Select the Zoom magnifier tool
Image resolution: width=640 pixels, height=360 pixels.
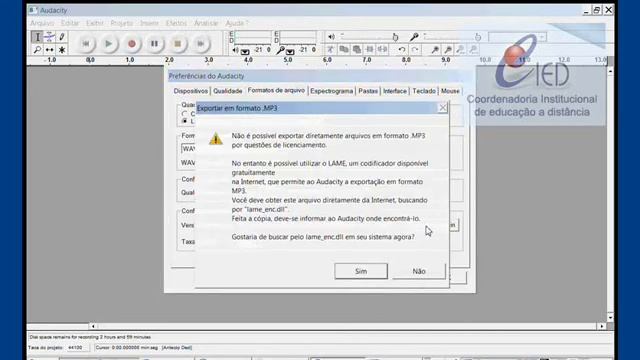point(37,49)
